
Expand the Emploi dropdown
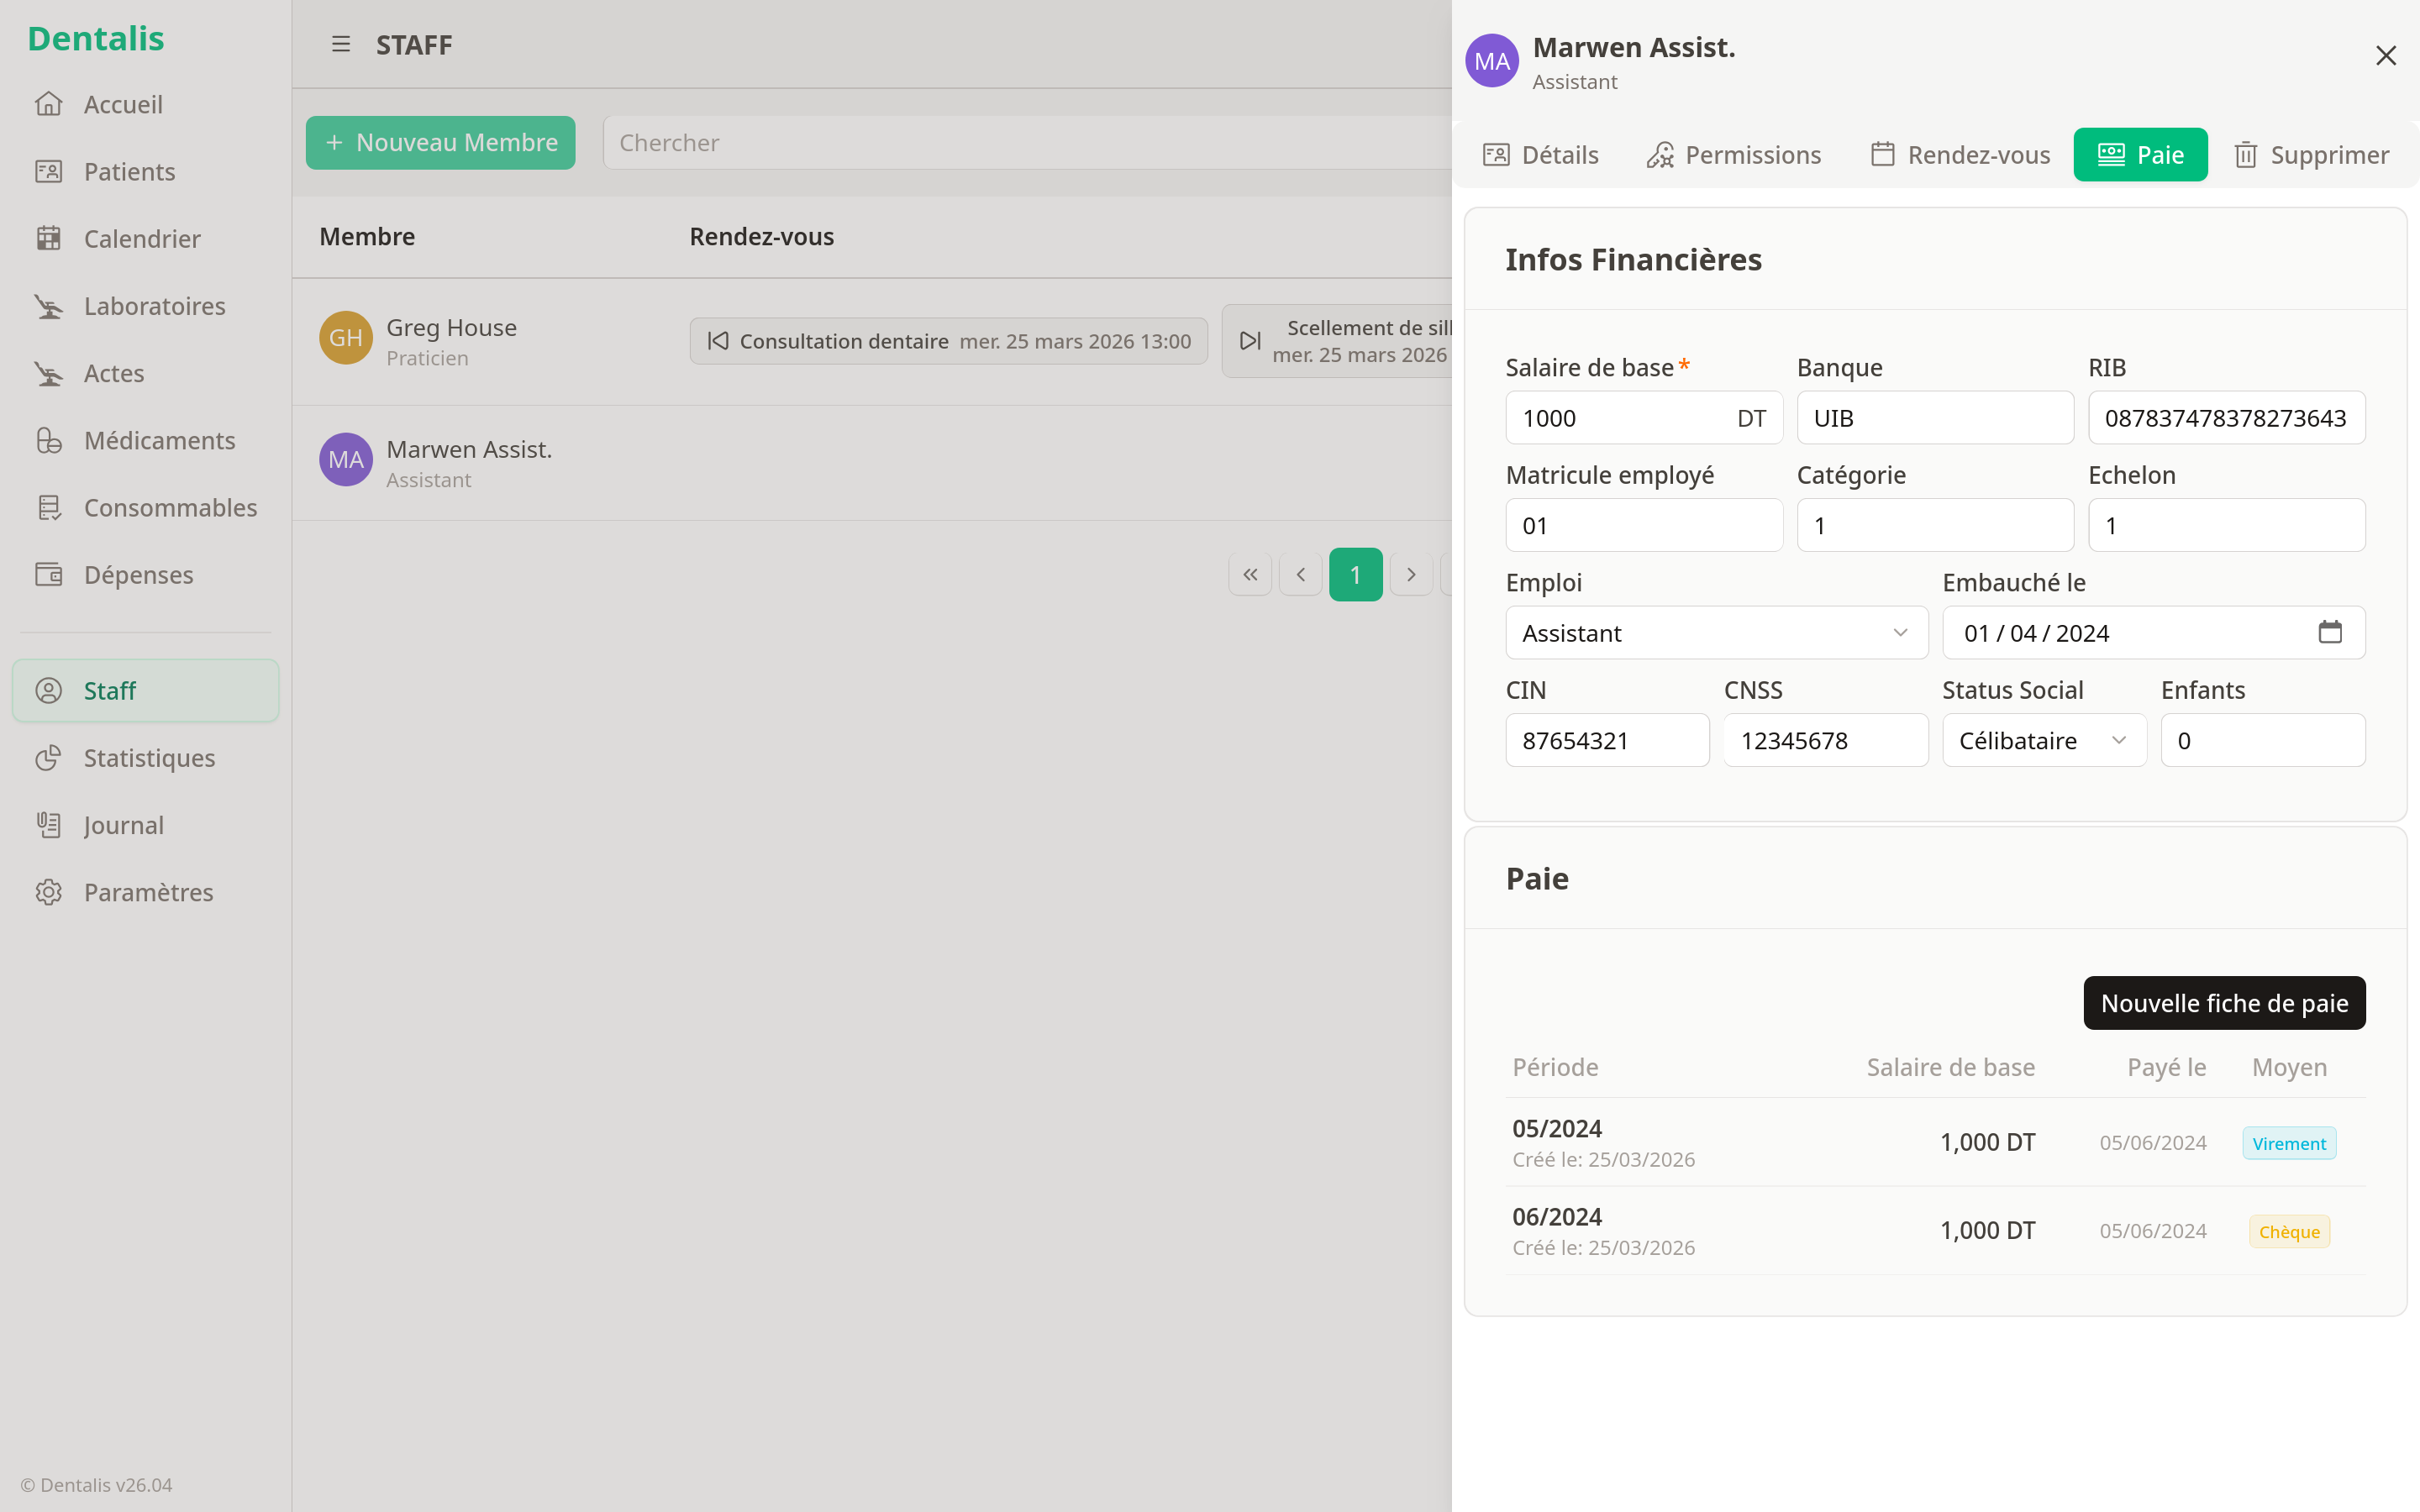(1716, 632)
